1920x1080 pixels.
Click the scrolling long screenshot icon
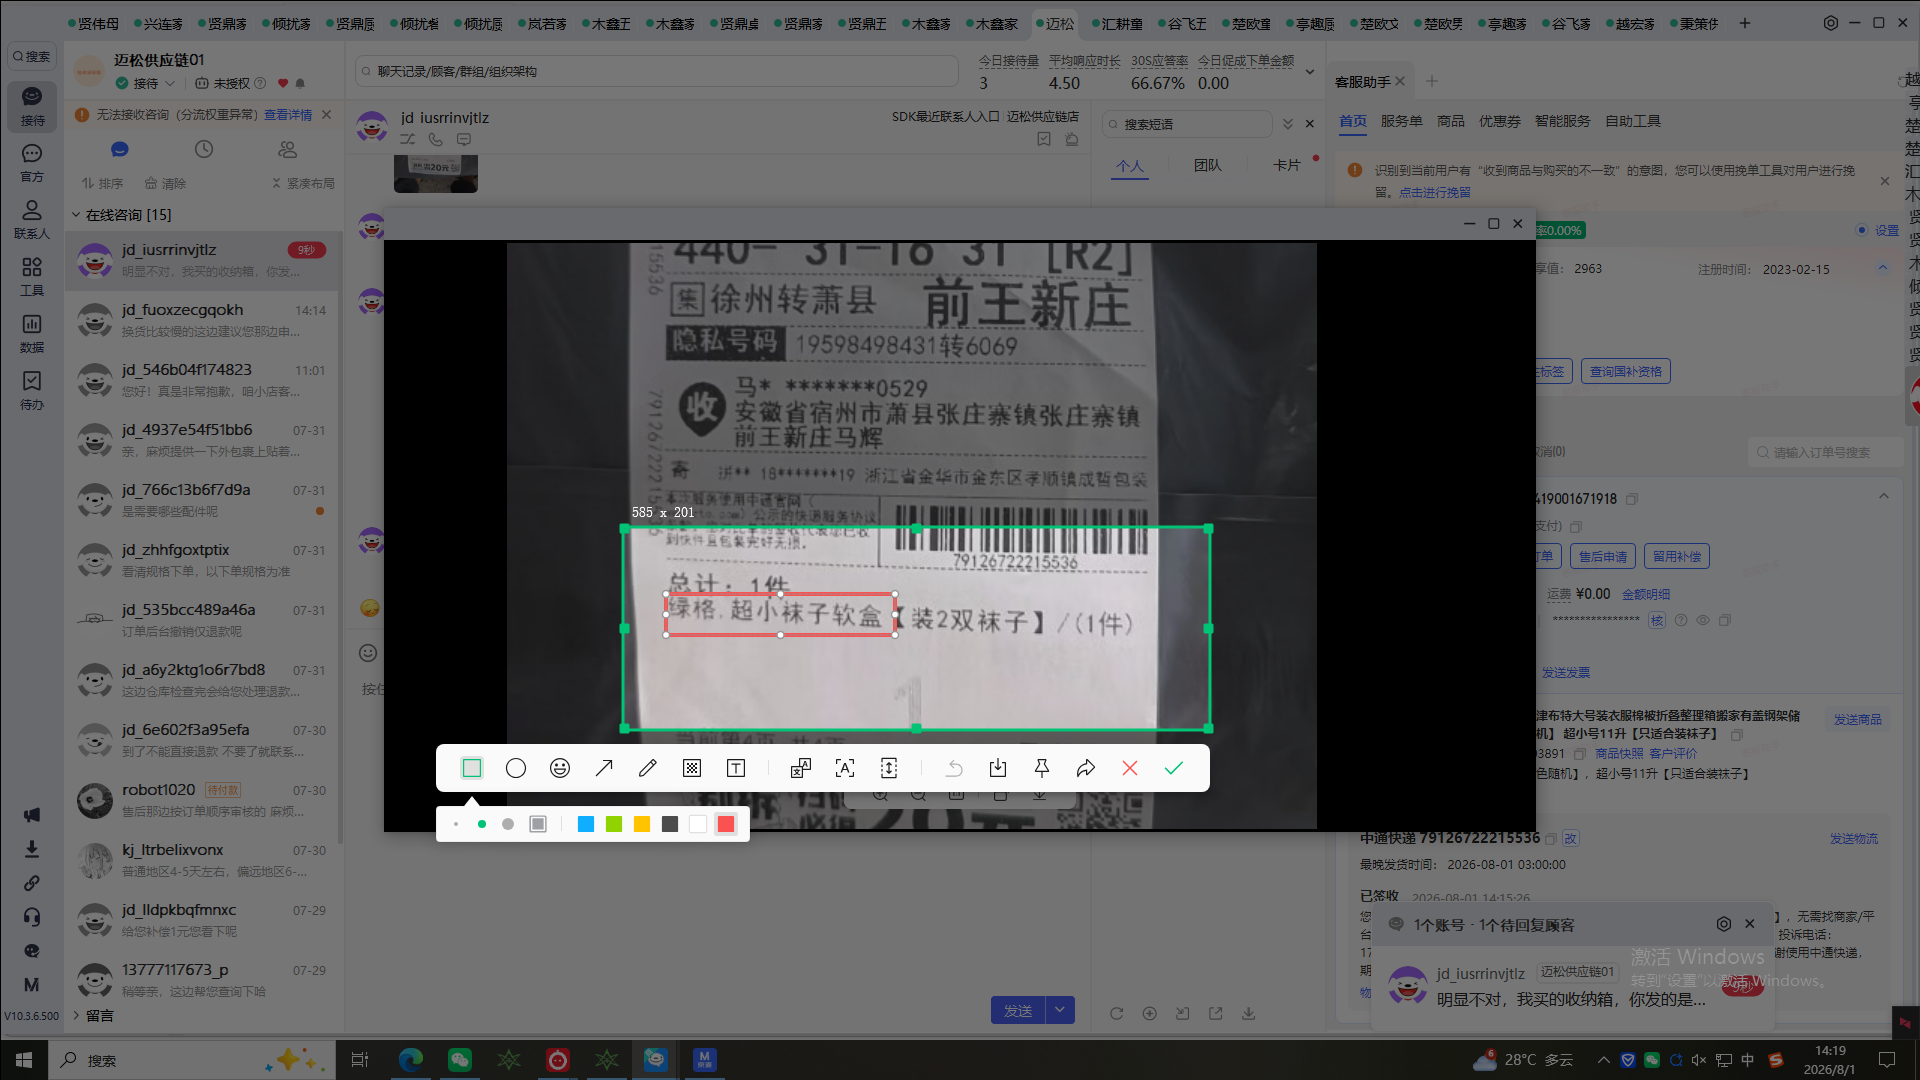(889, 768)
